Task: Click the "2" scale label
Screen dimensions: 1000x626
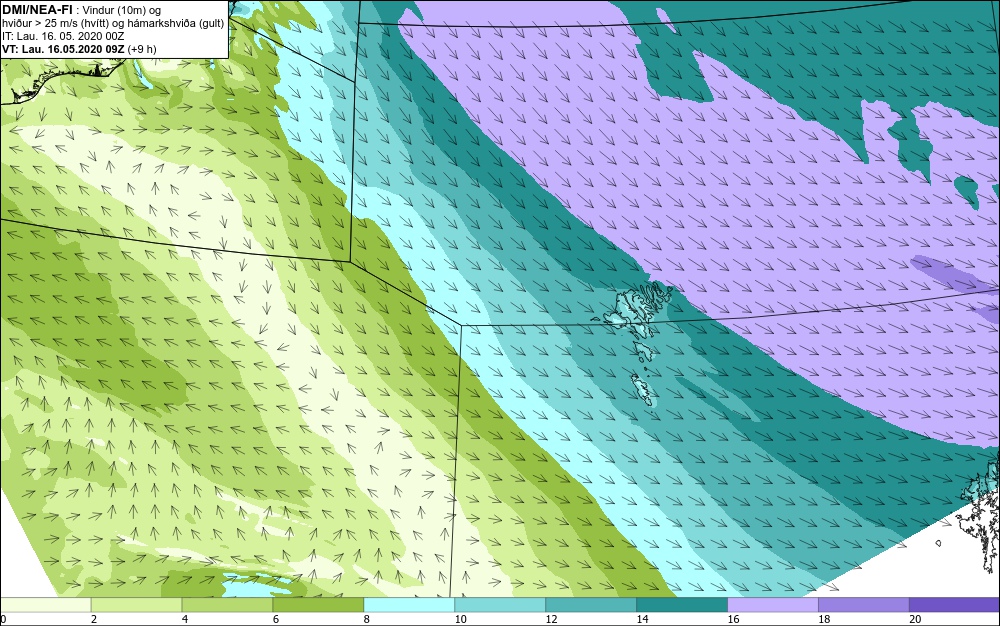Action: tap(94, 619)
